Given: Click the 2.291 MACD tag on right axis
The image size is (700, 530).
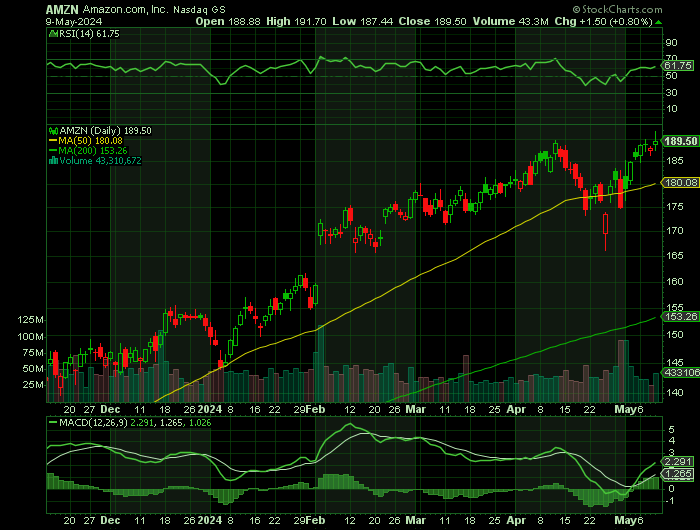Looking at the screenshot, I should click(x=678, y=462).
